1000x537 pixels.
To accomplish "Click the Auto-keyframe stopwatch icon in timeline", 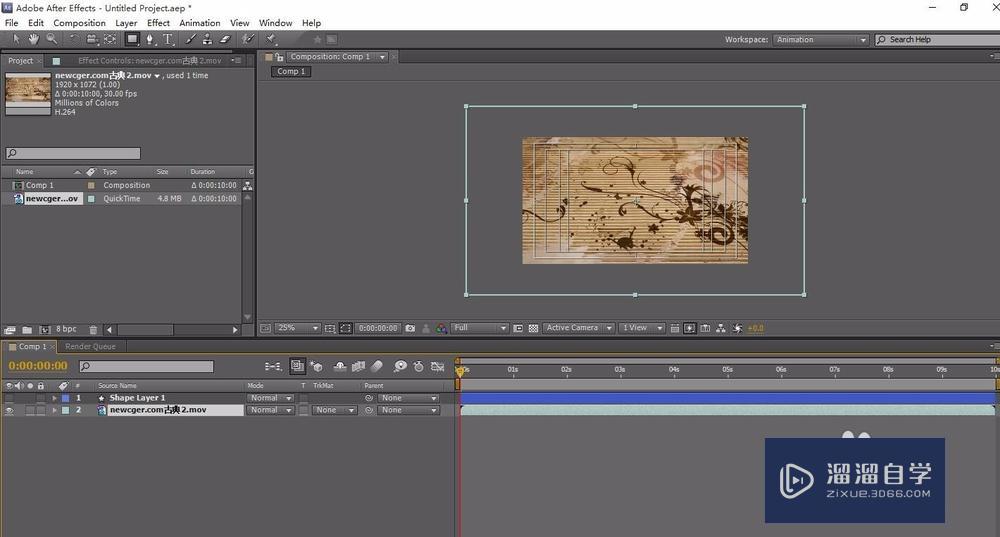I will (x=418, y=366).
